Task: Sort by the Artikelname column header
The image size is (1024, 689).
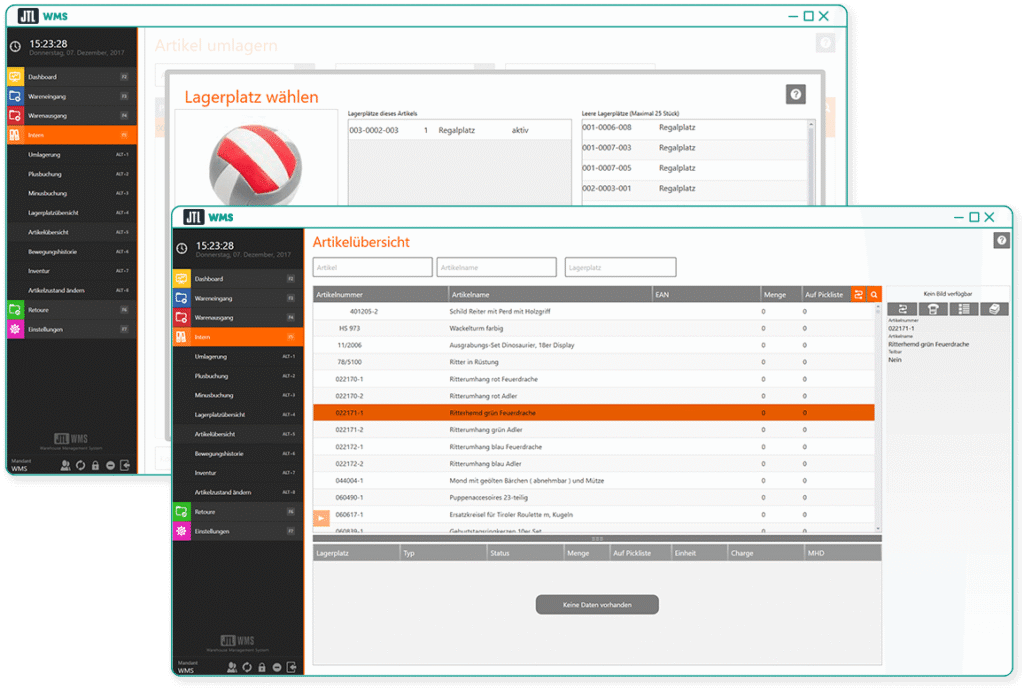Action: click(549, 294)
